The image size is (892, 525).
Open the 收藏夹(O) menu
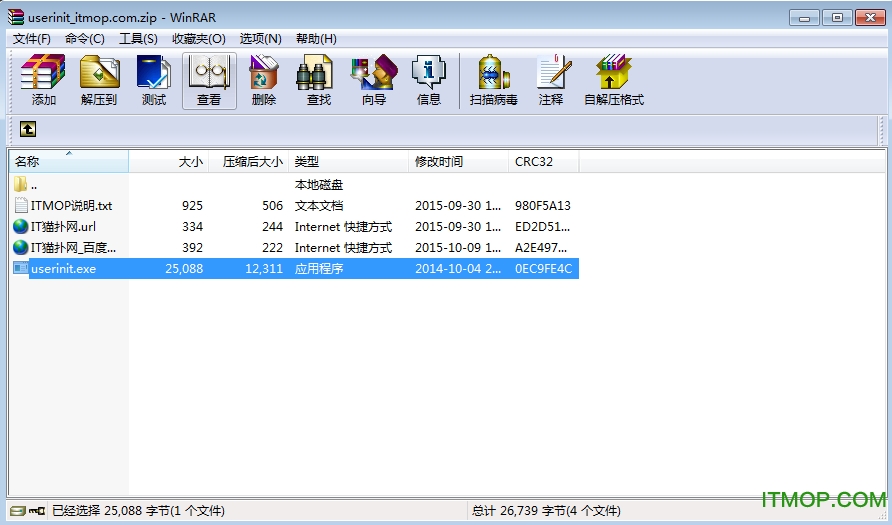tap(199, 39)
